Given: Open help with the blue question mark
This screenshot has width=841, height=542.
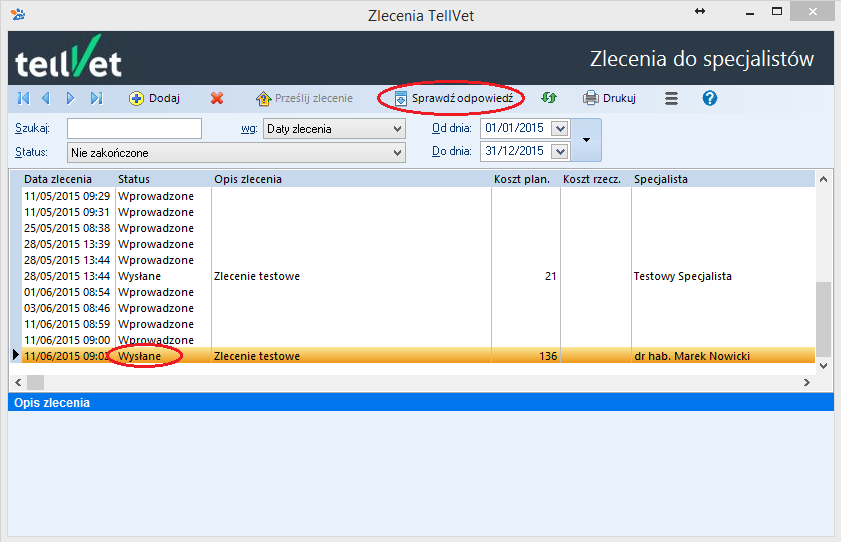Looking at the screenshot, I should [x=710, y=98].
